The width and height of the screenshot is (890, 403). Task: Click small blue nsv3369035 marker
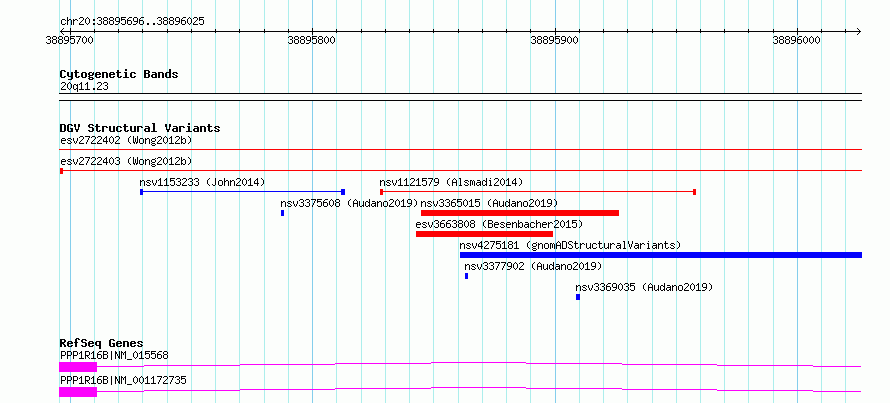[578, 297]
